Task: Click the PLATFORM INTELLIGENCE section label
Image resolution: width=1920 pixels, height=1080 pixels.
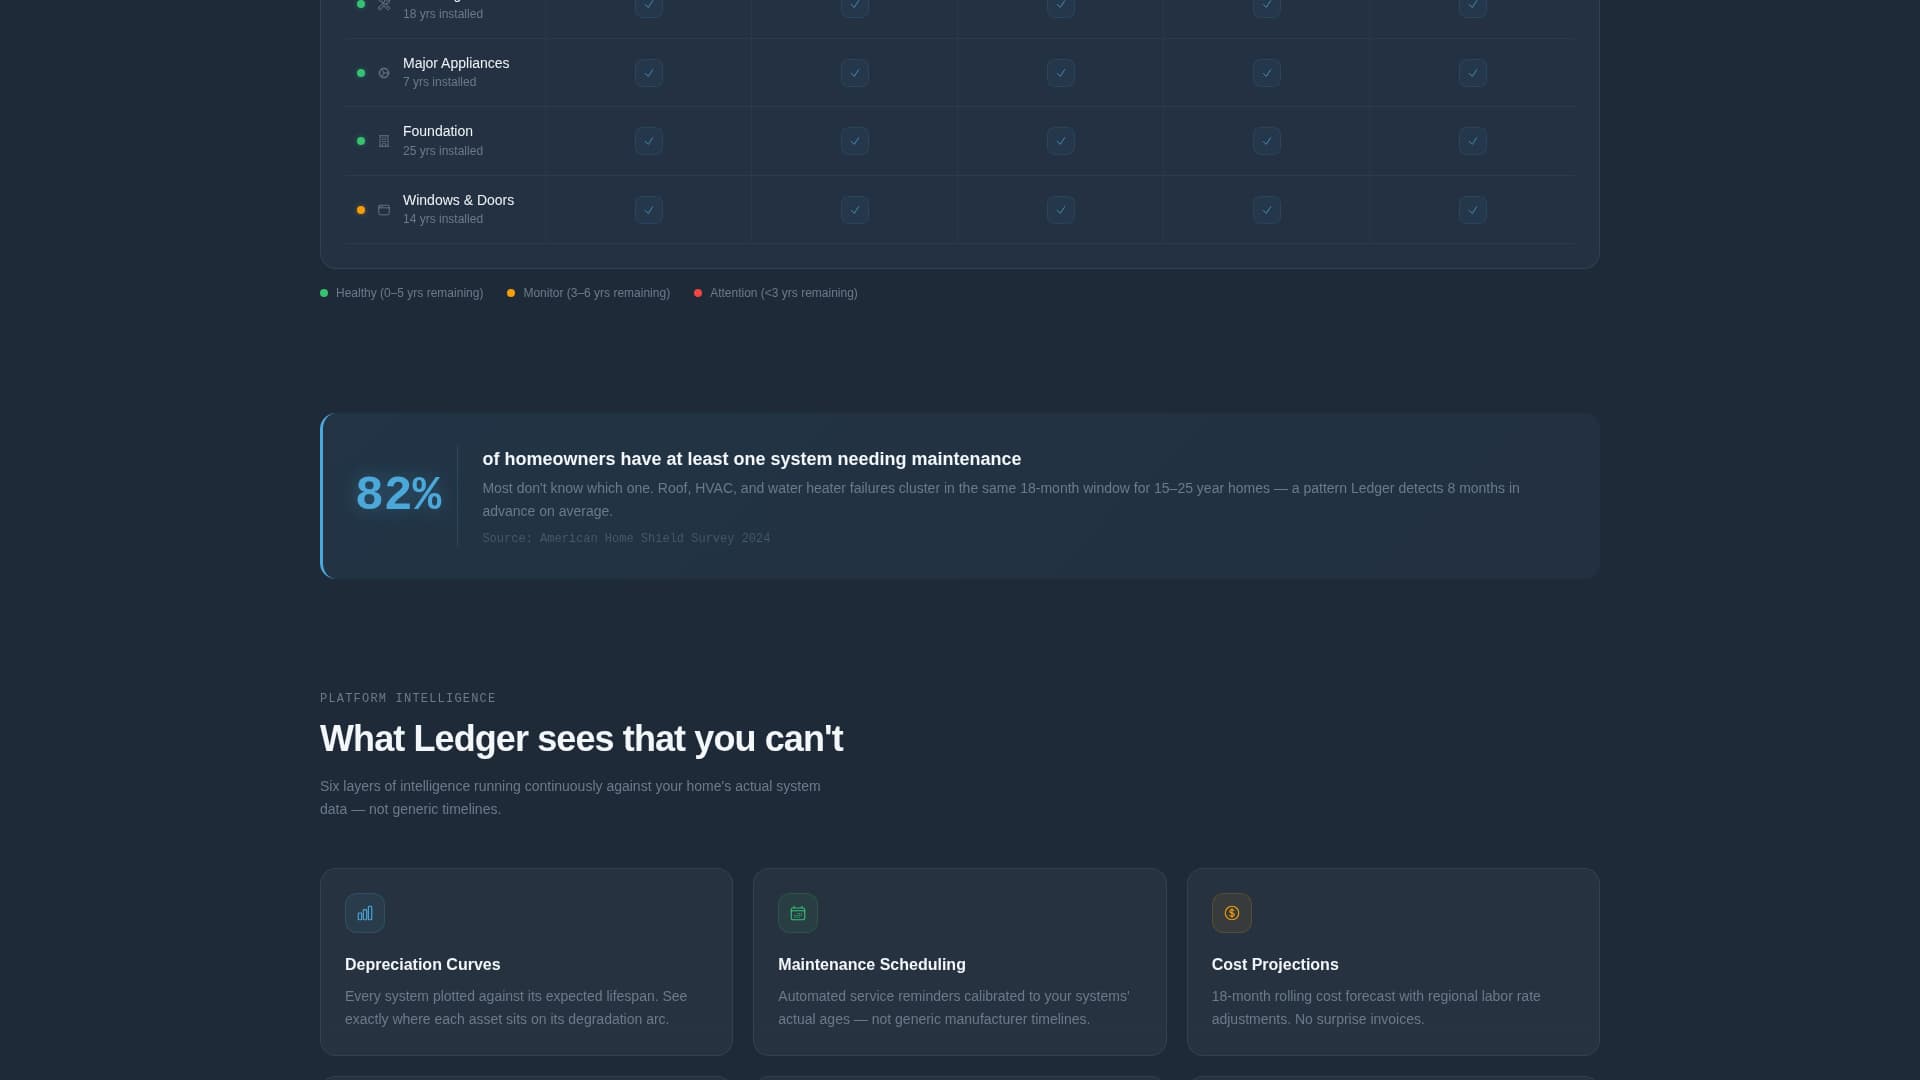Action: [408, 698]
